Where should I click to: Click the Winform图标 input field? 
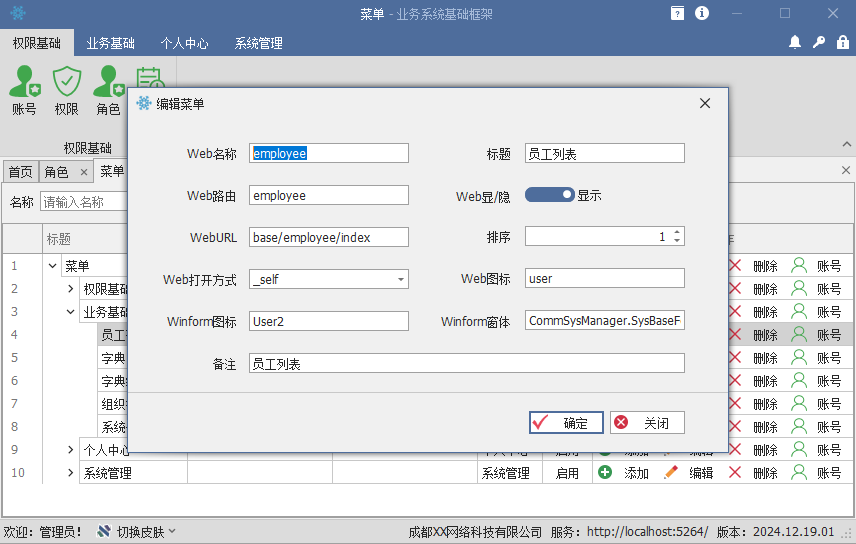point(329,321)
